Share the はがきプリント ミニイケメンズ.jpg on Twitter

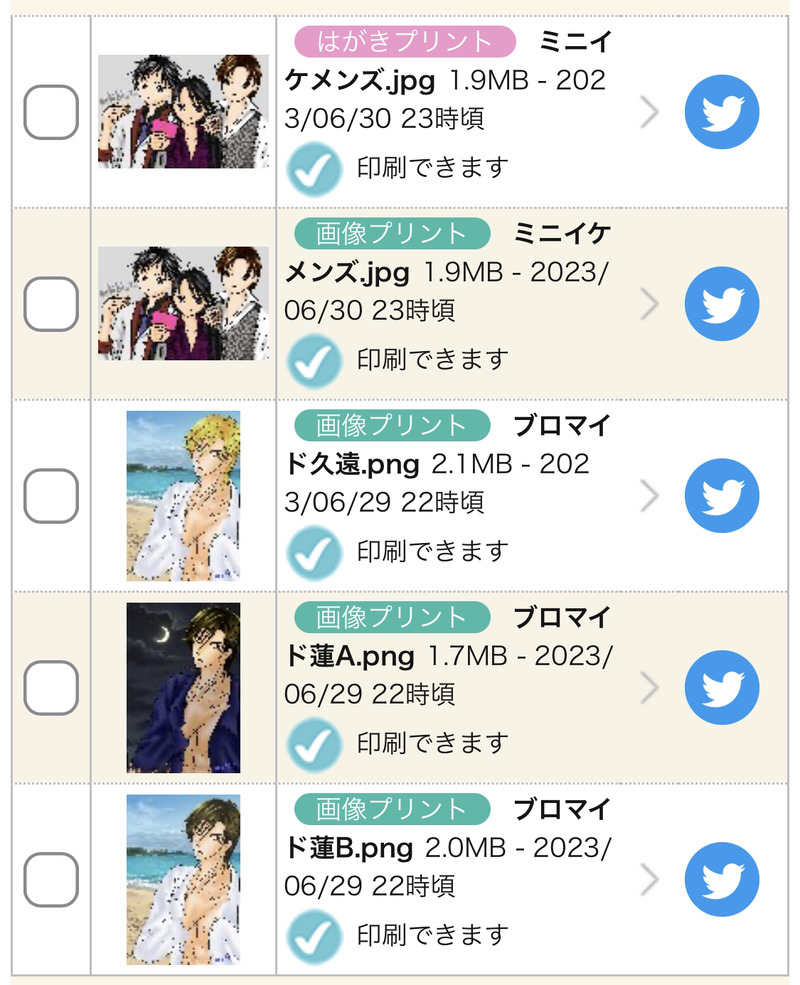[722, 112]
